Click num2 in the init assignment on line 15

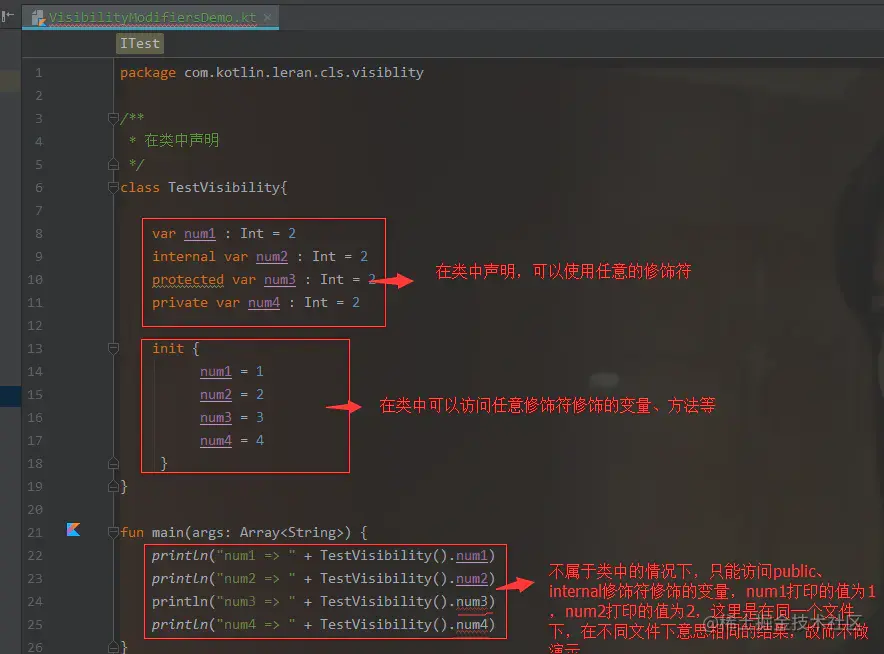[216, 395]
